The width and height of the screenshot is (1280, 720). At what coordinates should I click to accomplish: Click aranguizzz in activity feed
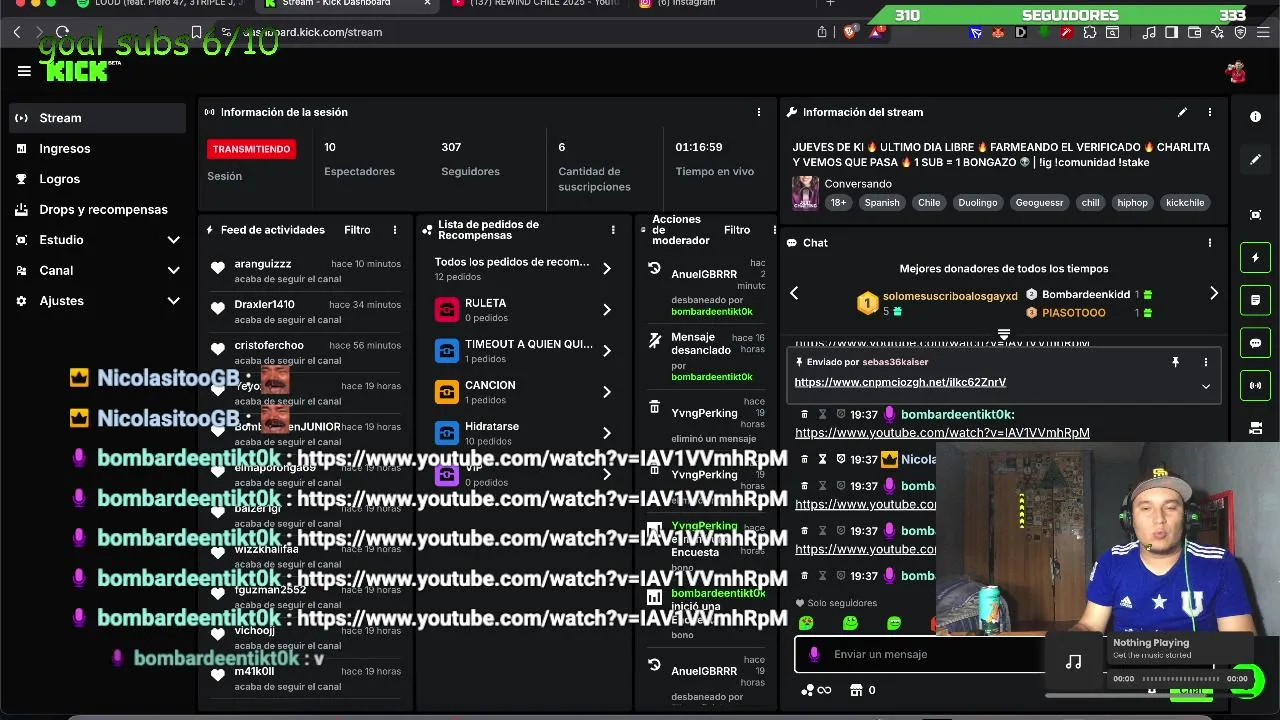point(263,264)
